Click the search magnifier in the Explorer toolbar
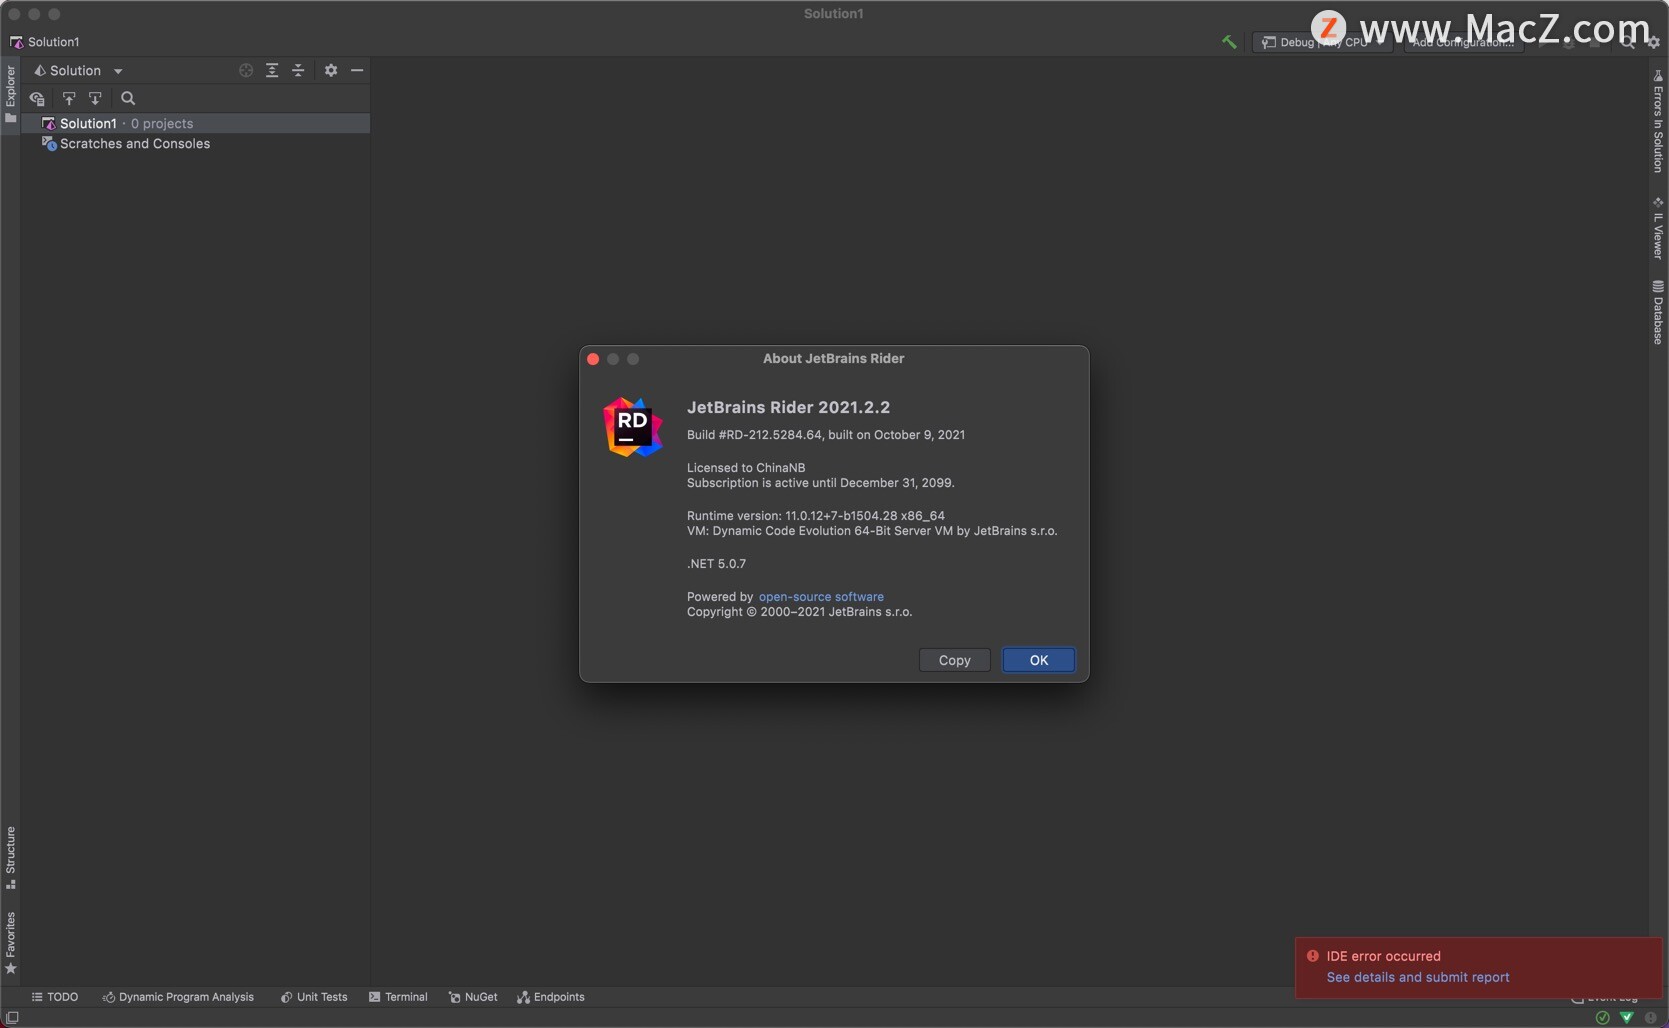Image resolution: width=1669 pixels, height=1028 pixels. point(128,98)
